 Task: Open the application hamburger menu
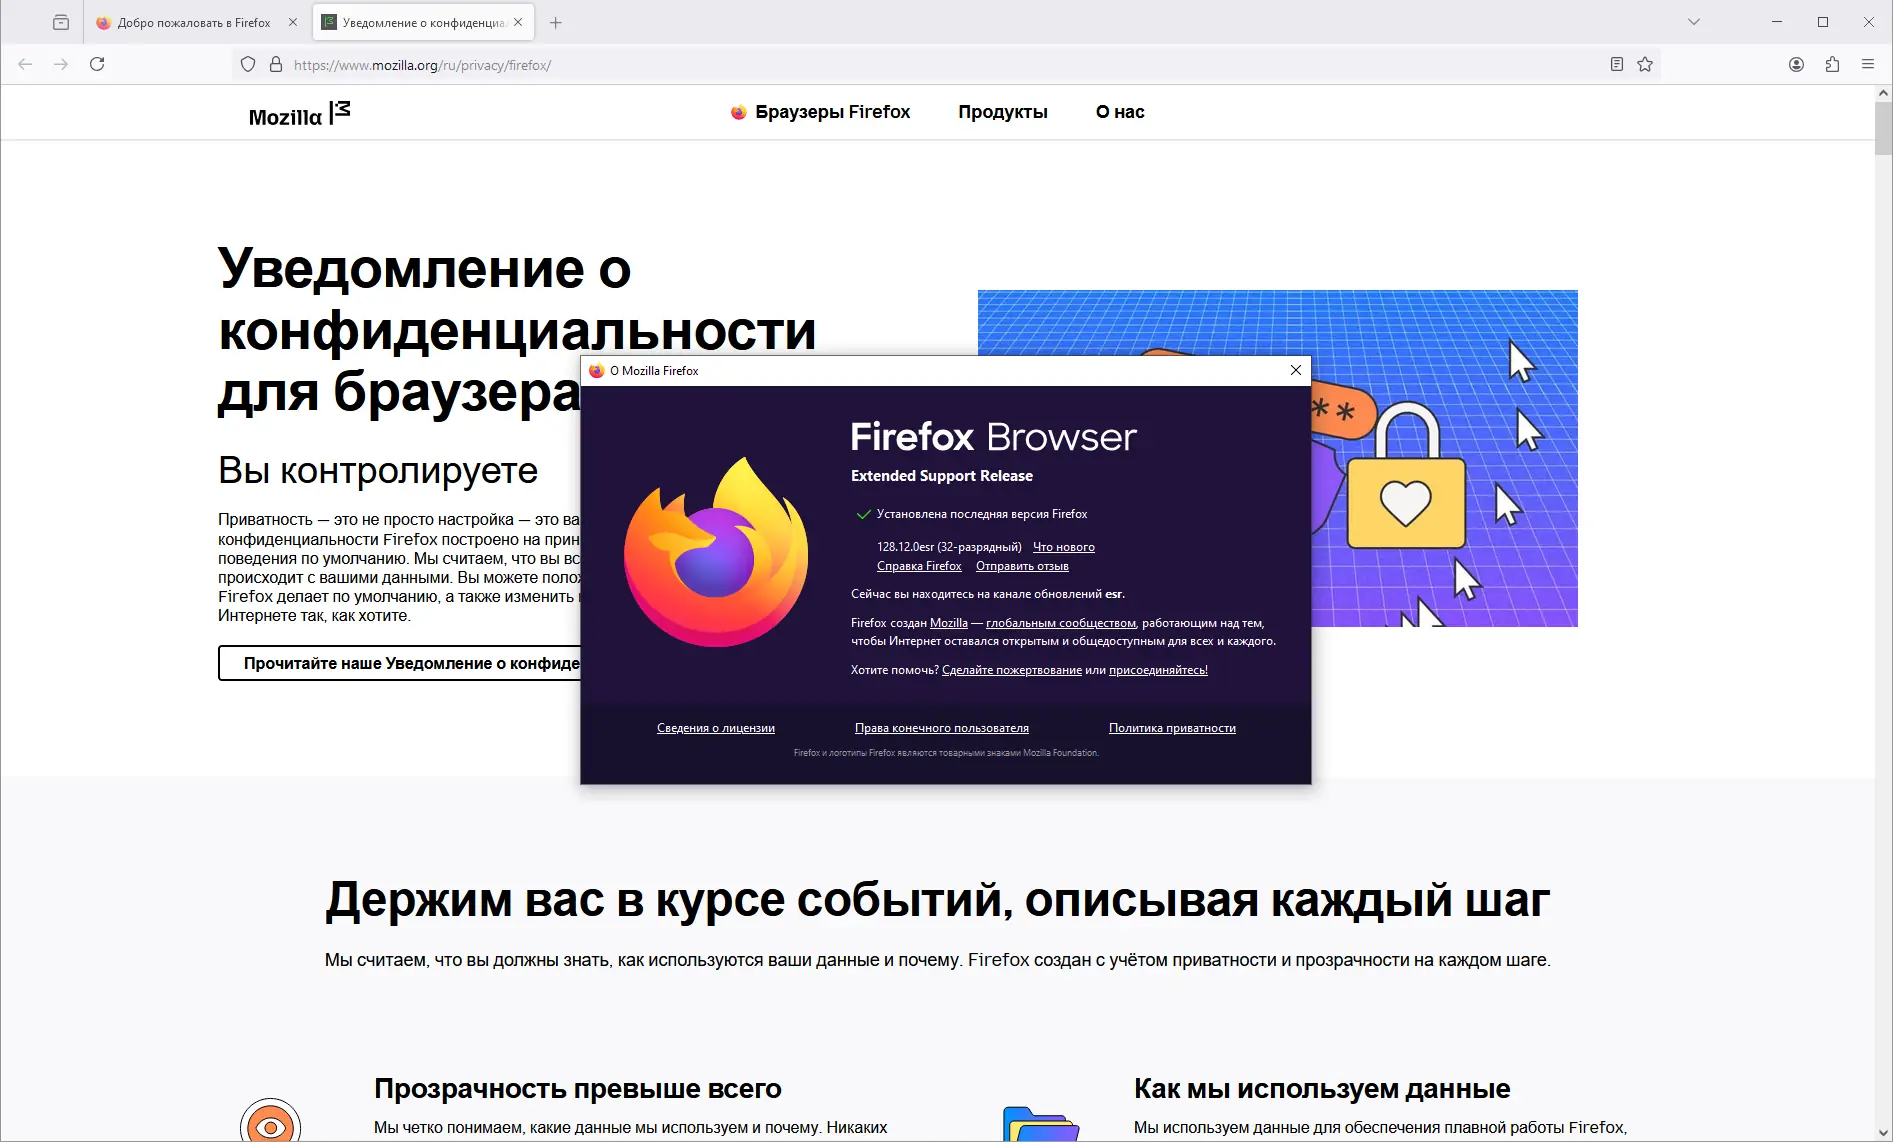click(x=1868, y=65)
